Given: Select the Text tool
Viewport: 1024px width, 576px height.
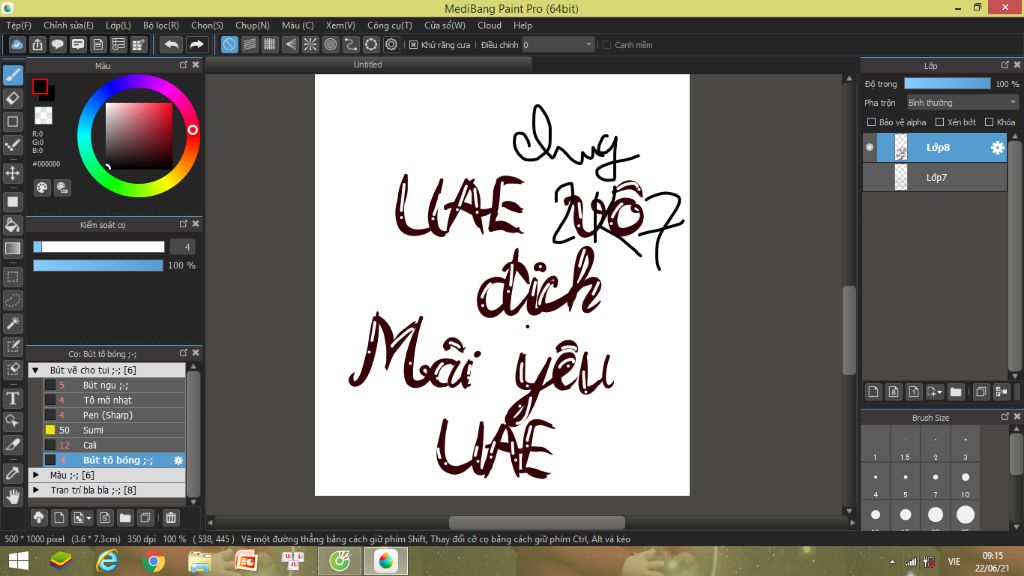Looking at the screenshot, I should pyautogui.click(x=12, y=398).
